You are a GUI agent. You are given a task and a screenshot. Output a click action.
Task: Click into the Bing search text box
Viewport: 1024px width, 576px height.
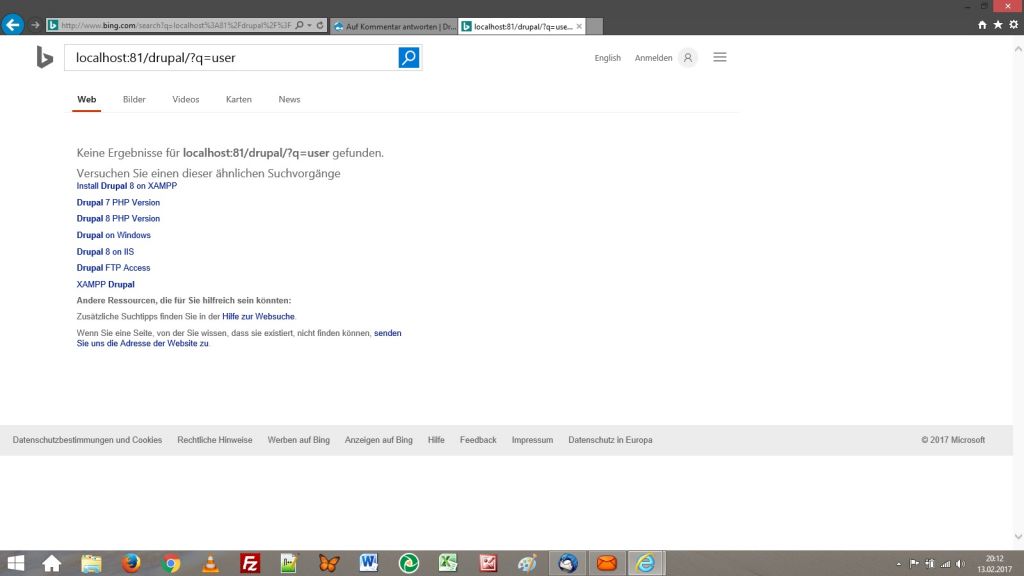tap(230, 58)
